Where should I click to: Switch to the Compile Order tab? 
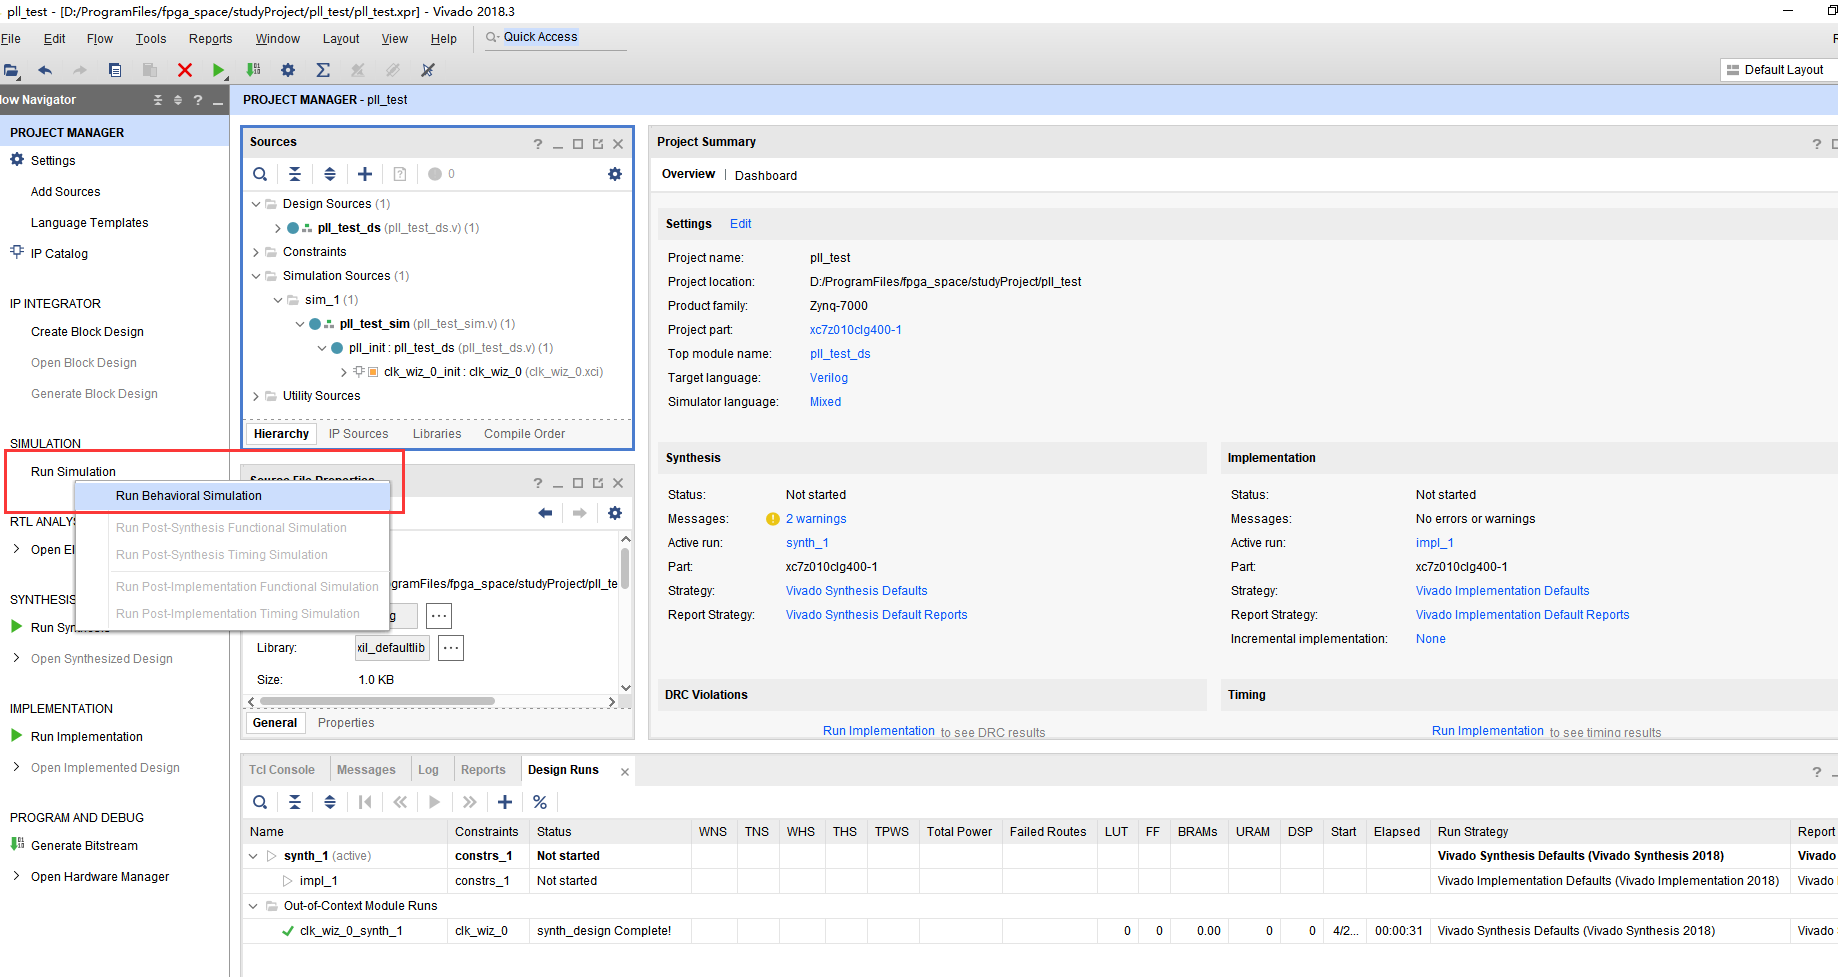(524, 434)
